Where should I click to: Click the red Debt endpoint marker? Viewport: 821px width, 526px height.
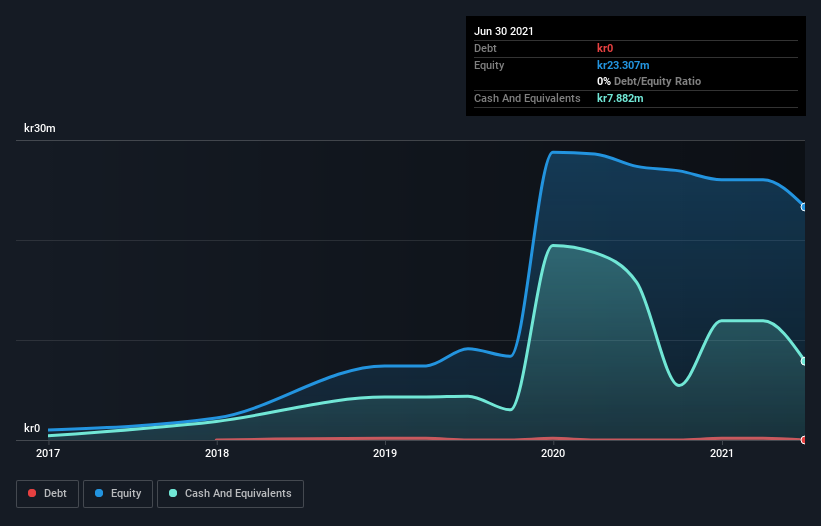(x=804, y=440)
